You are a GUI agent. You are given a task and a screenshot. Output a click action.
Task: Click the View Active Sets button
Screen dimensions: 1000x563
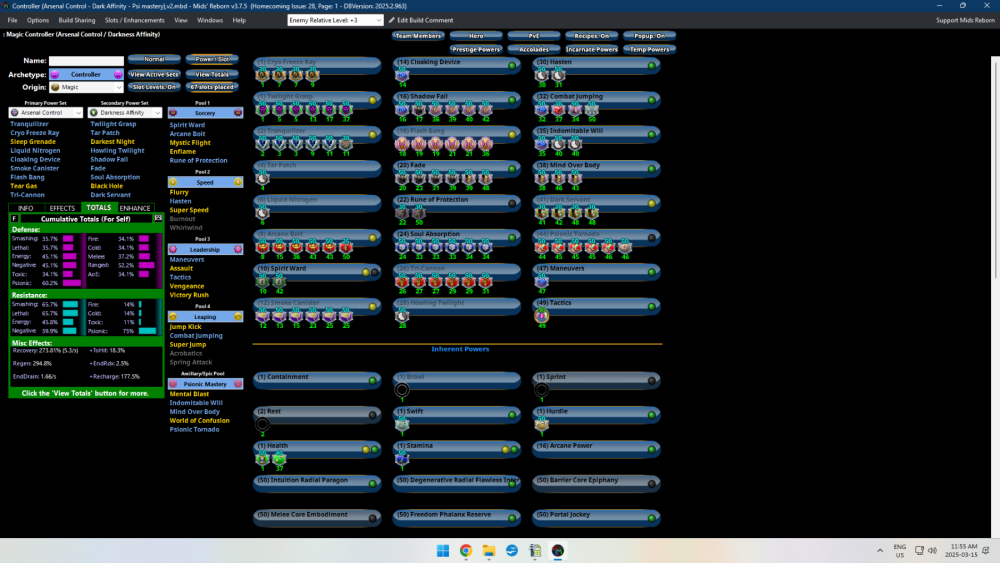[x=154, y=74]
